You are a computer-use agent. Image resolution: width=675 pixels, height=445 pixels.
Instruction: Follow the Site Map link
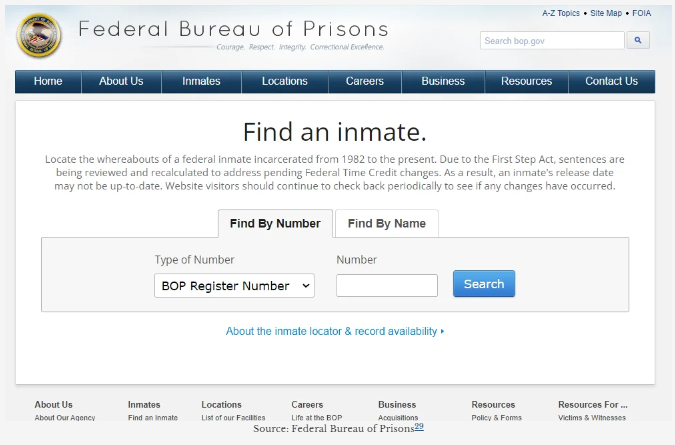(x=606, y=14)
